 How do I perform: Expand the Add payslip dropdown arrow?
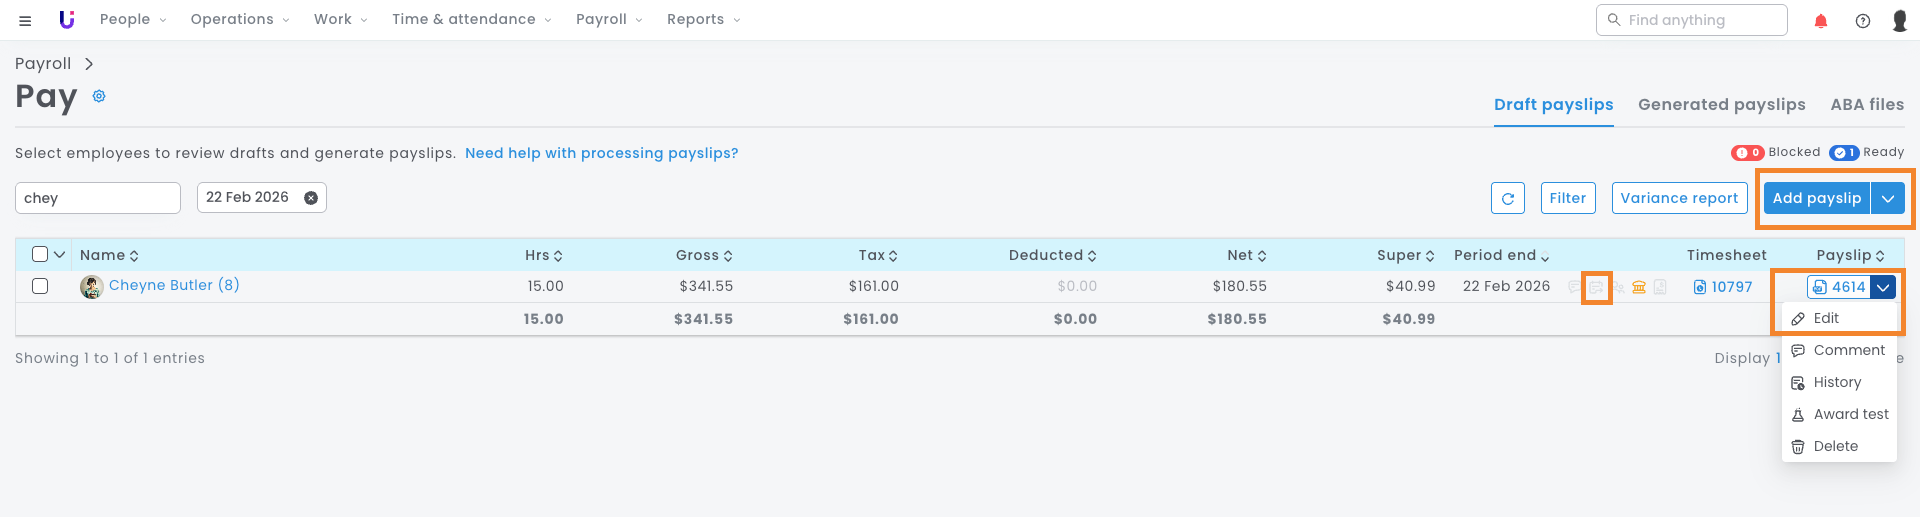pos(1888,198)
